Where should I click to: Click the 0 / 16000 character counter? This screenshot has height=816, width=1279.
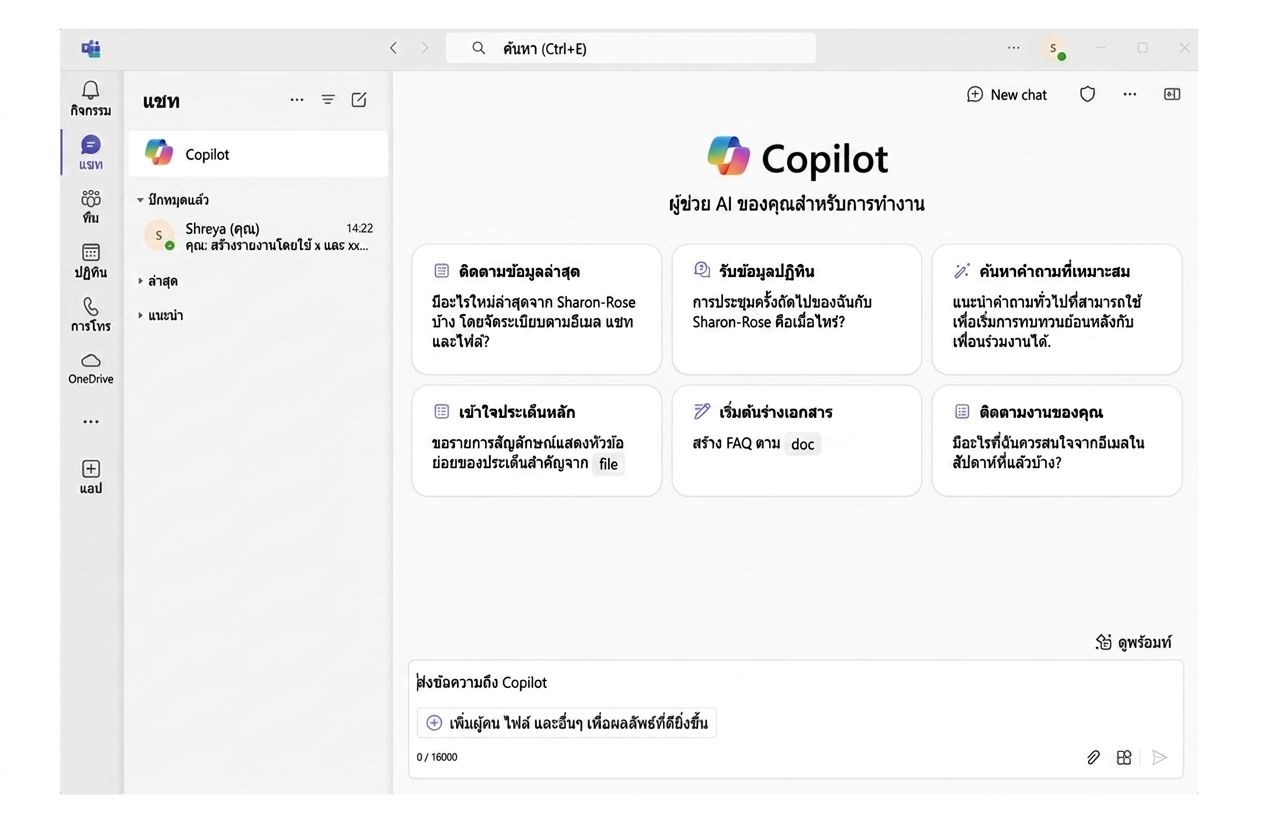[437, 757]
